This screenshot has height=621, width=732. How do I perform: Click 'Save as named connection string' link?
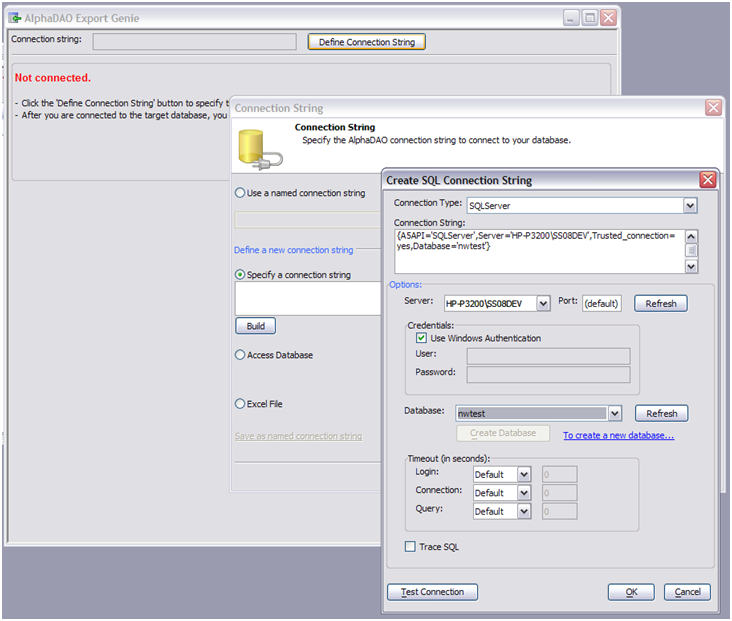point(298,436)
